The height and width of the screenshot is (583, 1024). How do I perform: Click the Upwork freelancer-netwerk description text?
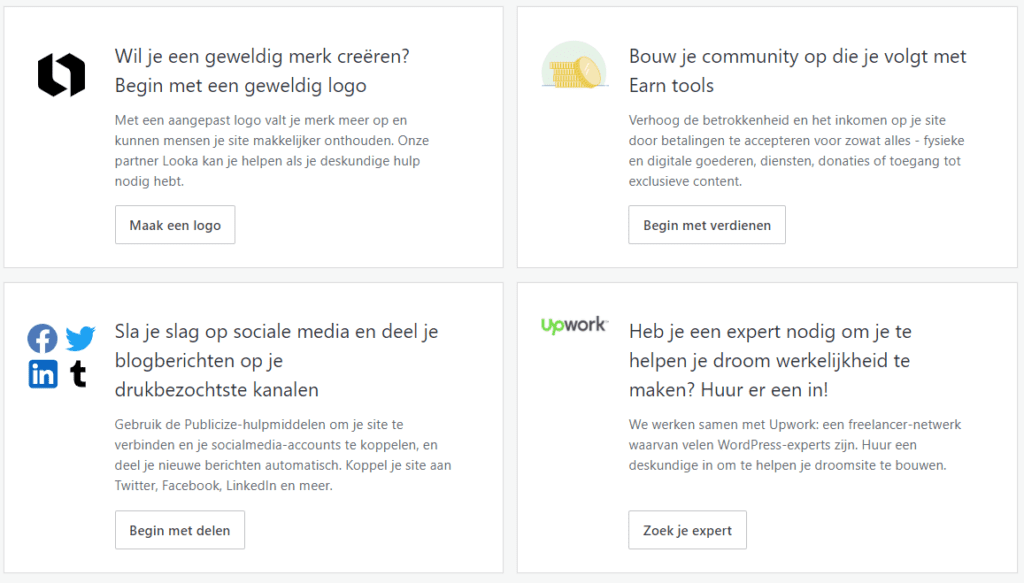(x=795, y=445)
